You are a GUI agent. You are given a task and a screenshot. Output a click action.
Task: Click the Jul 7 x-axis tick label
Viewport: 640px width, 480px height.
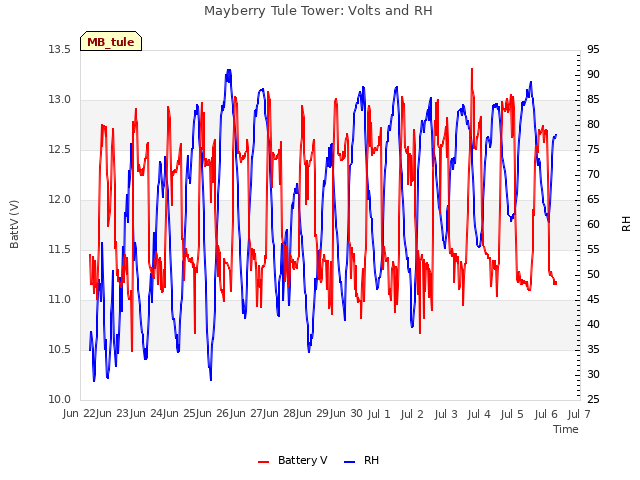[x=579, y=414]
